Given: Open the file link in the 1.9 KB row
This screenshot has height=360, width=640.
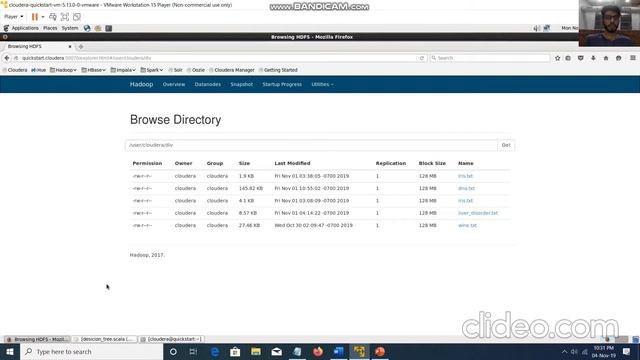Looking at the screenshot, I should coord(465,176).
